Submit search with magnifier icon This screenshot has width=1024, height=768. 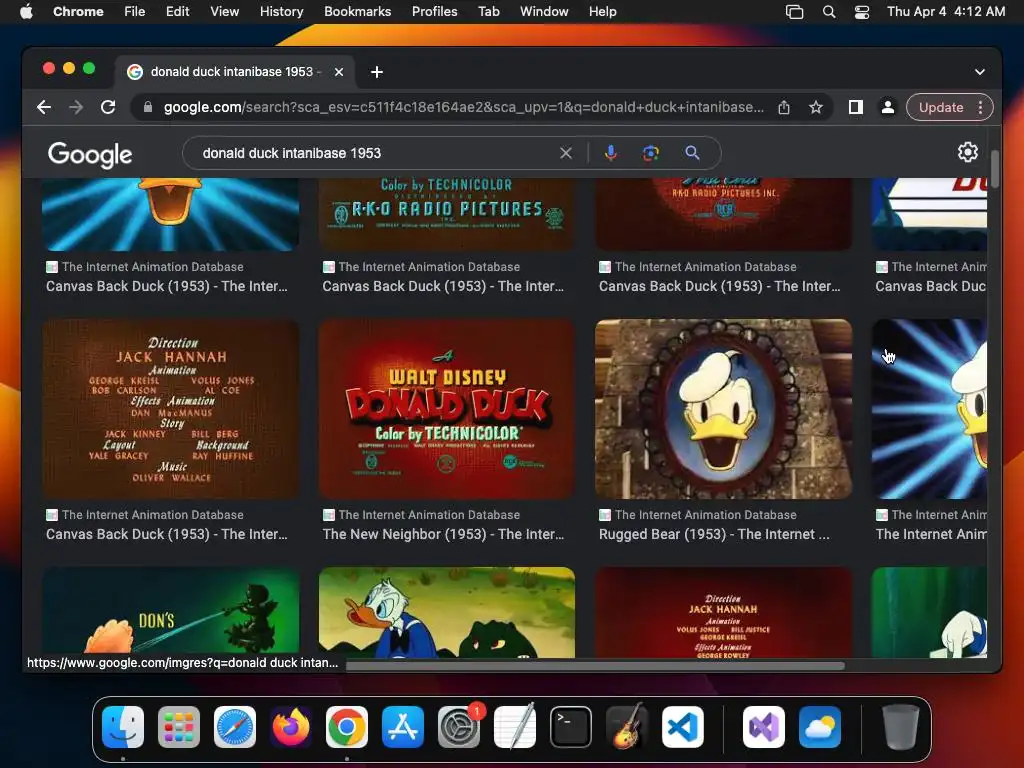pos(692,153)
